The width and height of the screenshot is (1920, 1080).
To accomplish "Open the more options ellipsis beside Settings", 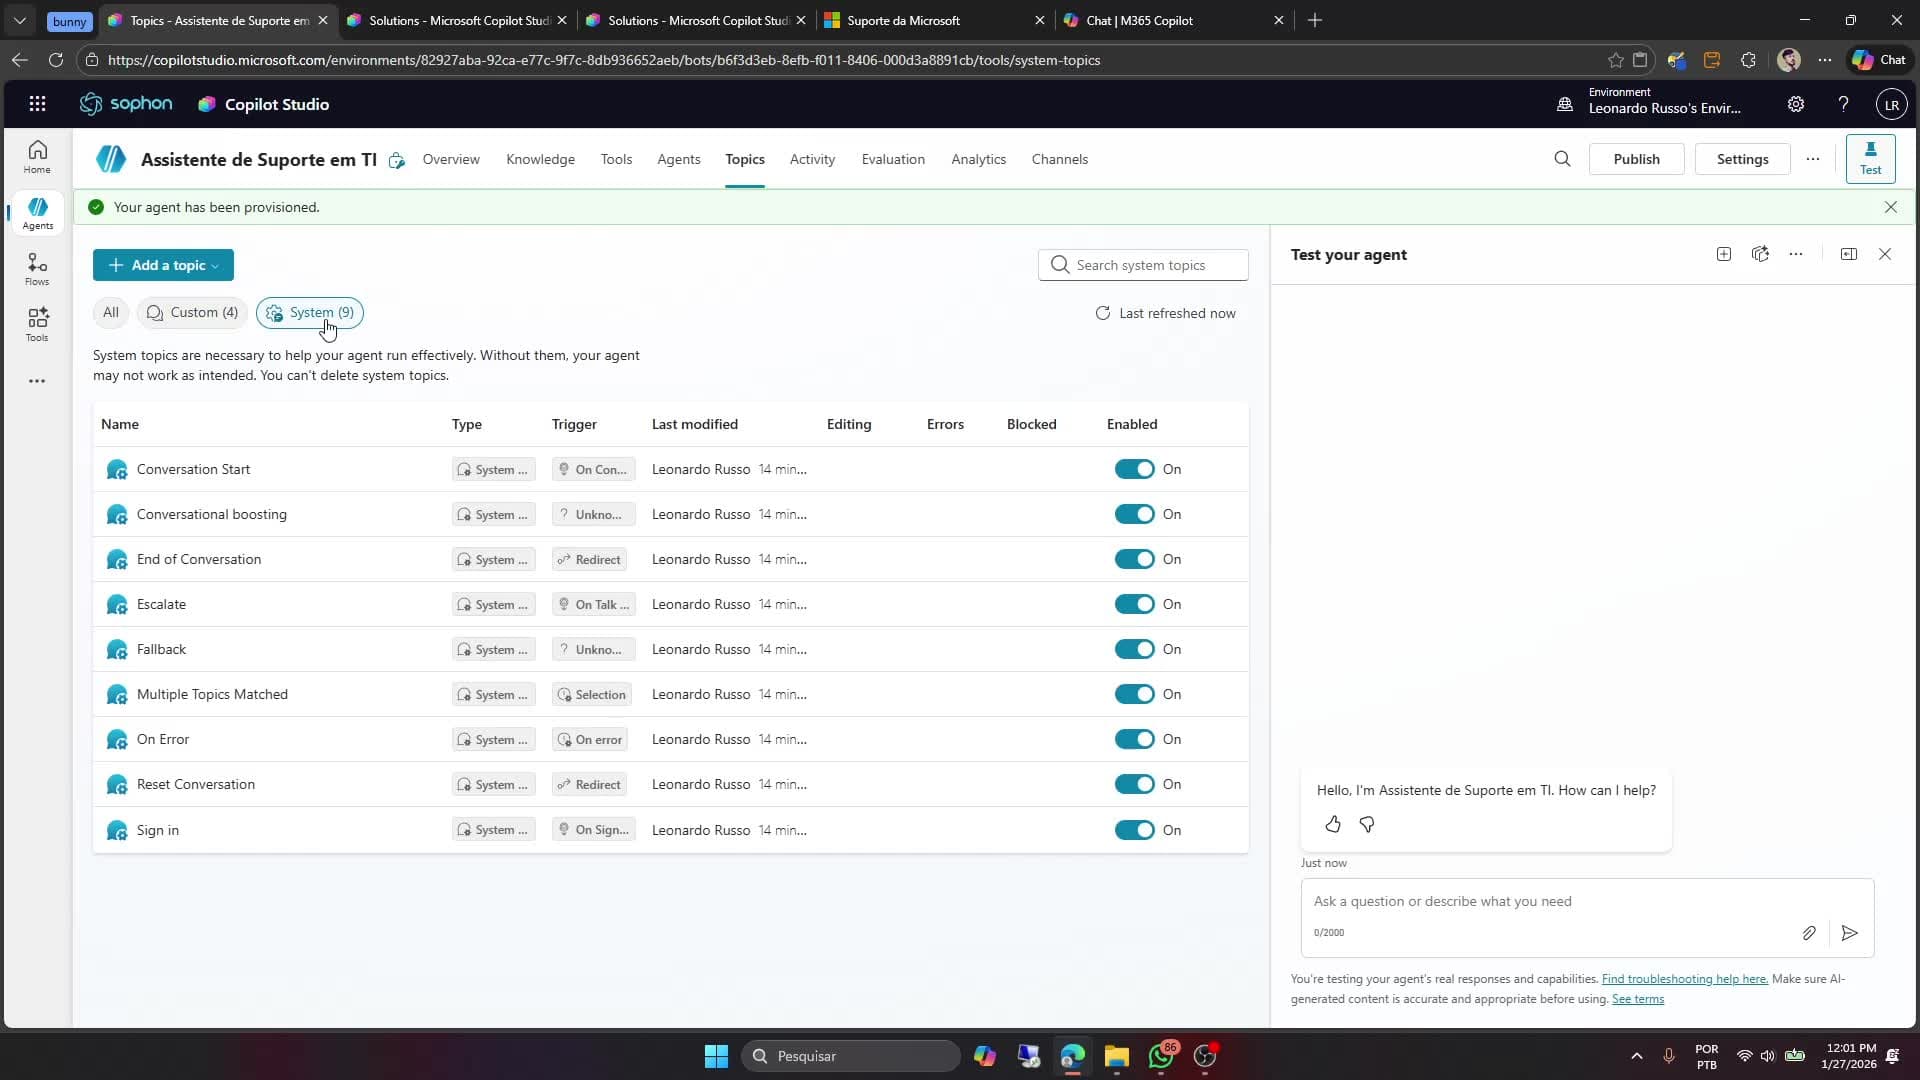I will (1812, 159).
